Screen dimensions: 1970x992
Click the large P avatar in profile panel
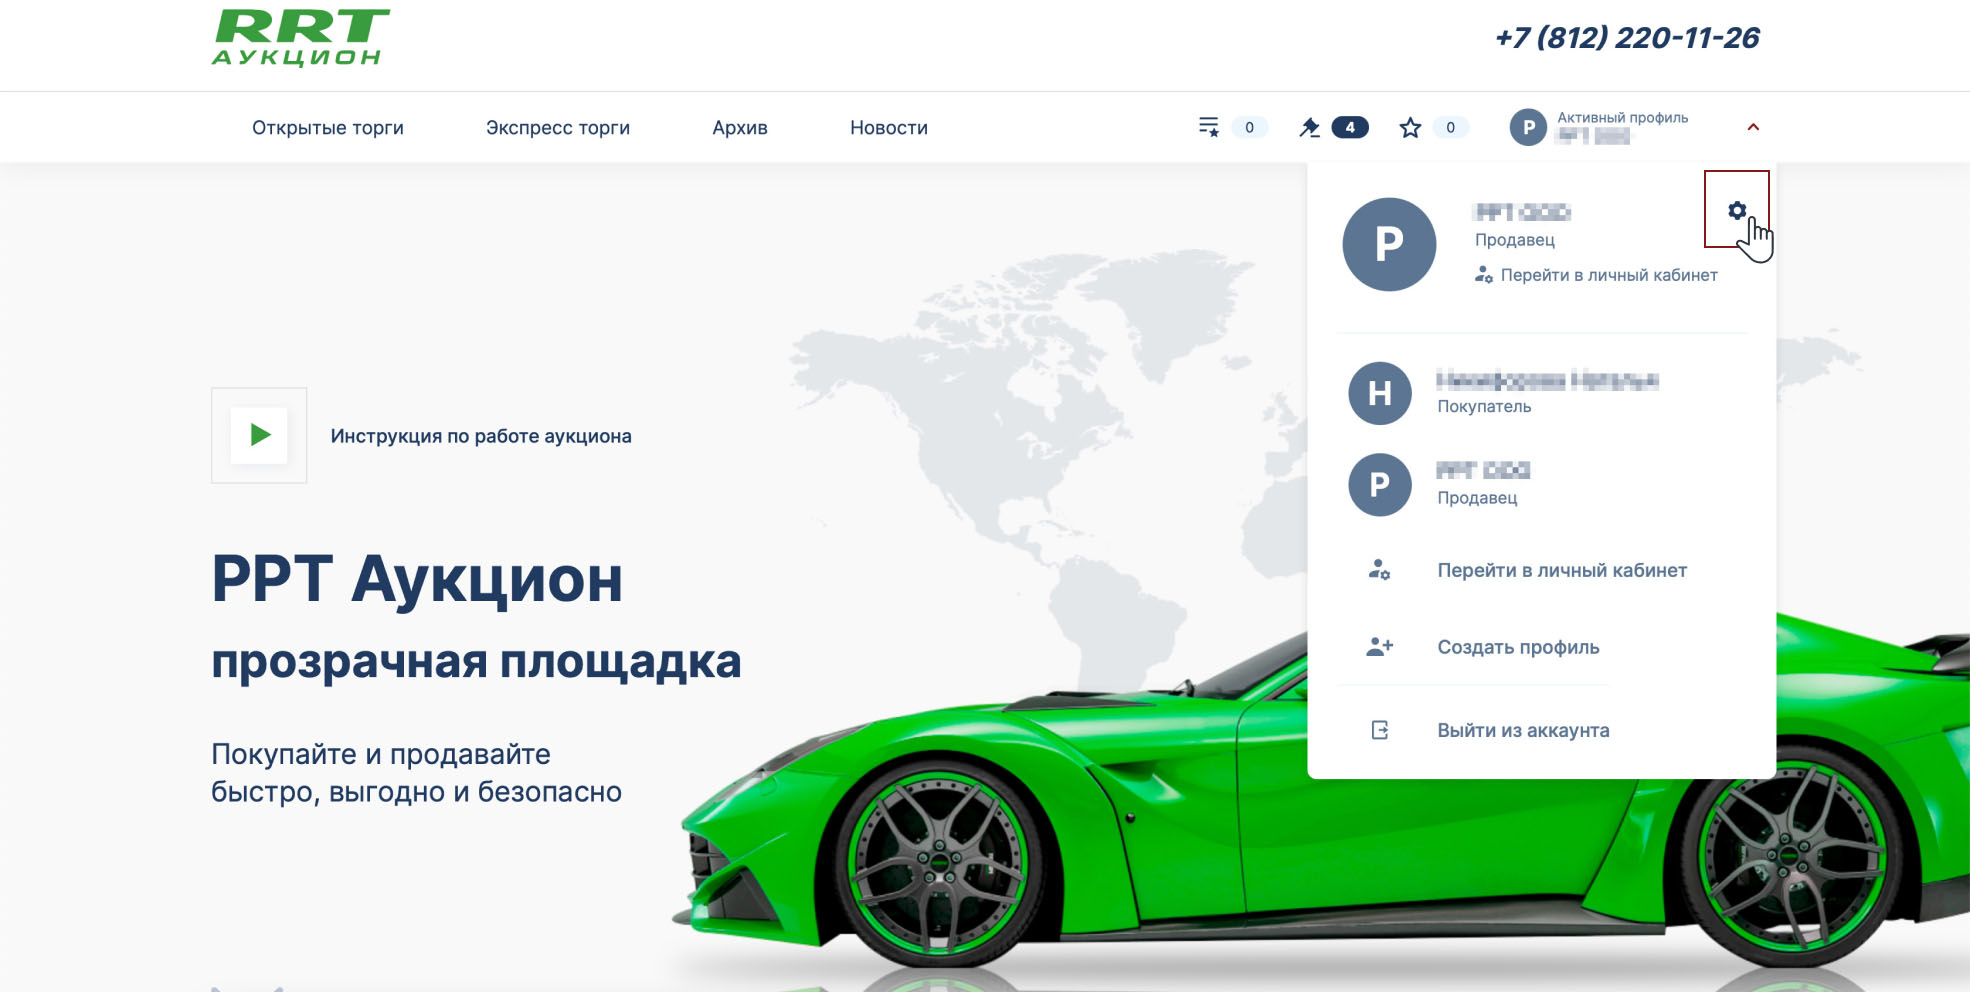click(1389, 244)
